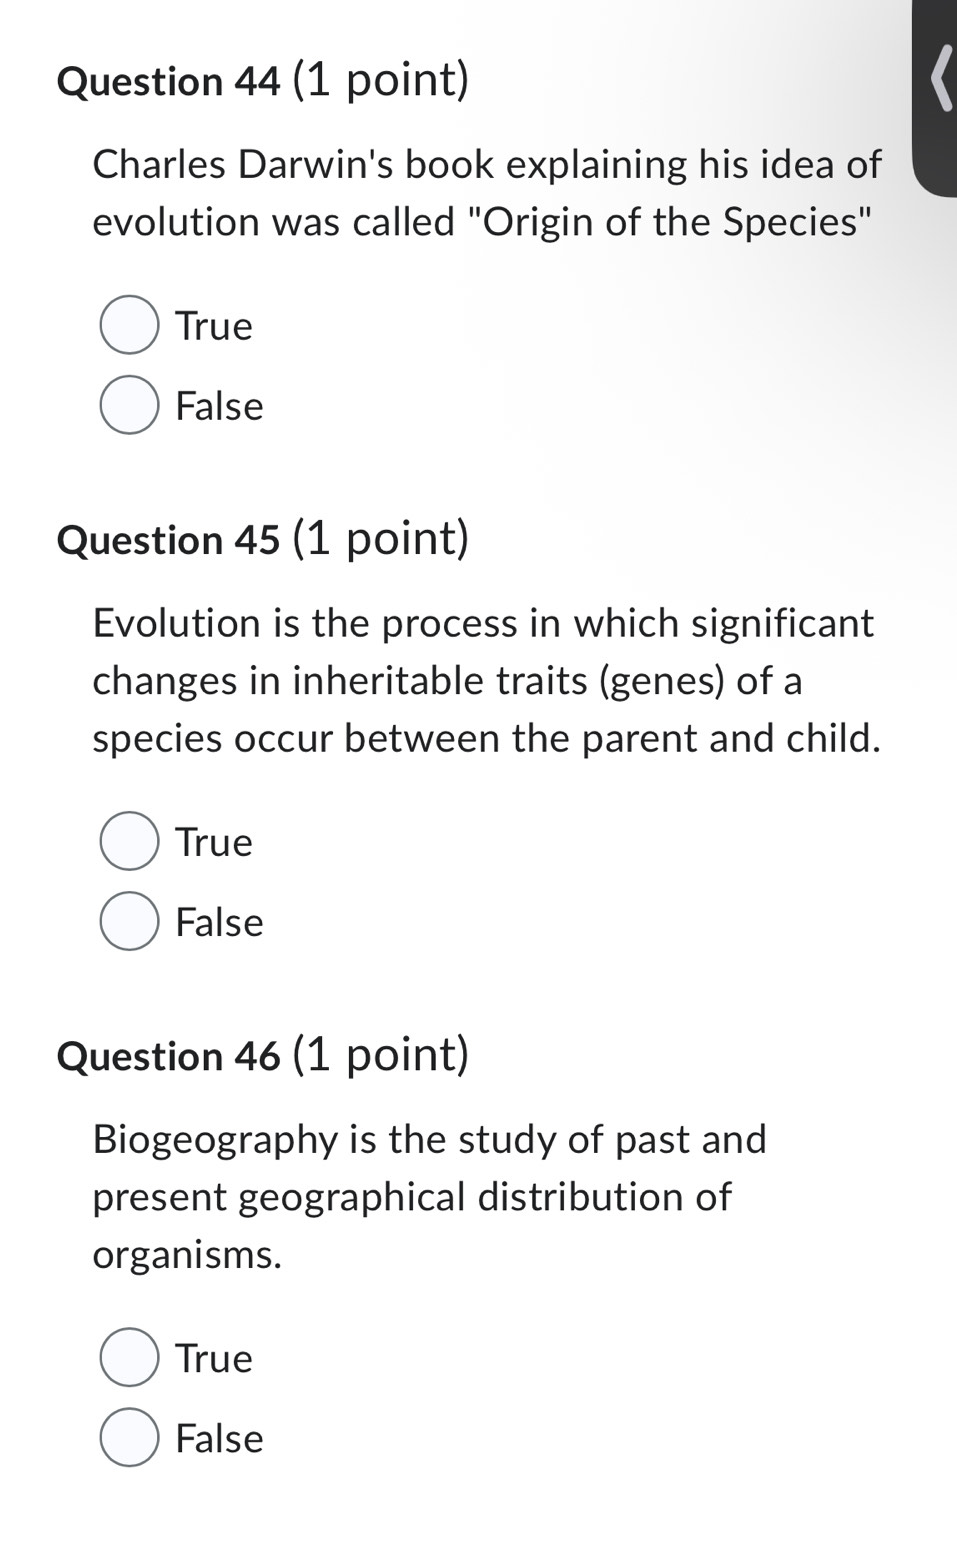Viewport: 957px width, 1545px height.
Task: Tap the True label next to Question 44 radio
Action: (213, 326)
